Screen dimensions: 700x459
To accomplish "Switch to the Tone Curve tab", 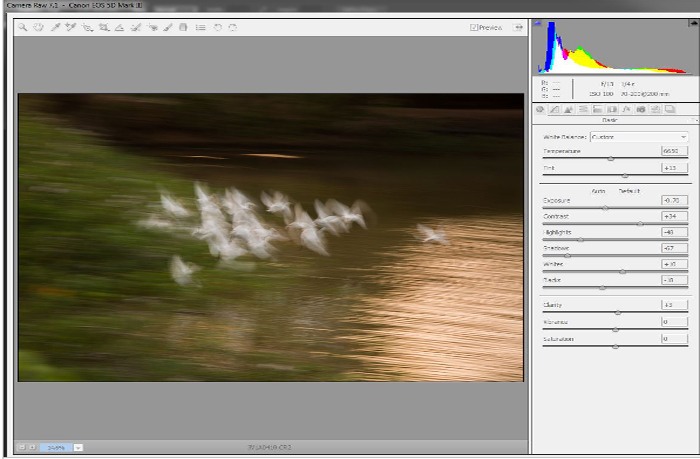I will [554, 109].
